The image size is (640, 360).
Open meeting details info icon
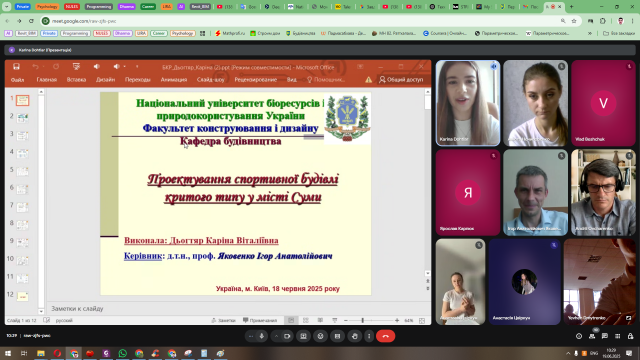[x=579, y=336]
